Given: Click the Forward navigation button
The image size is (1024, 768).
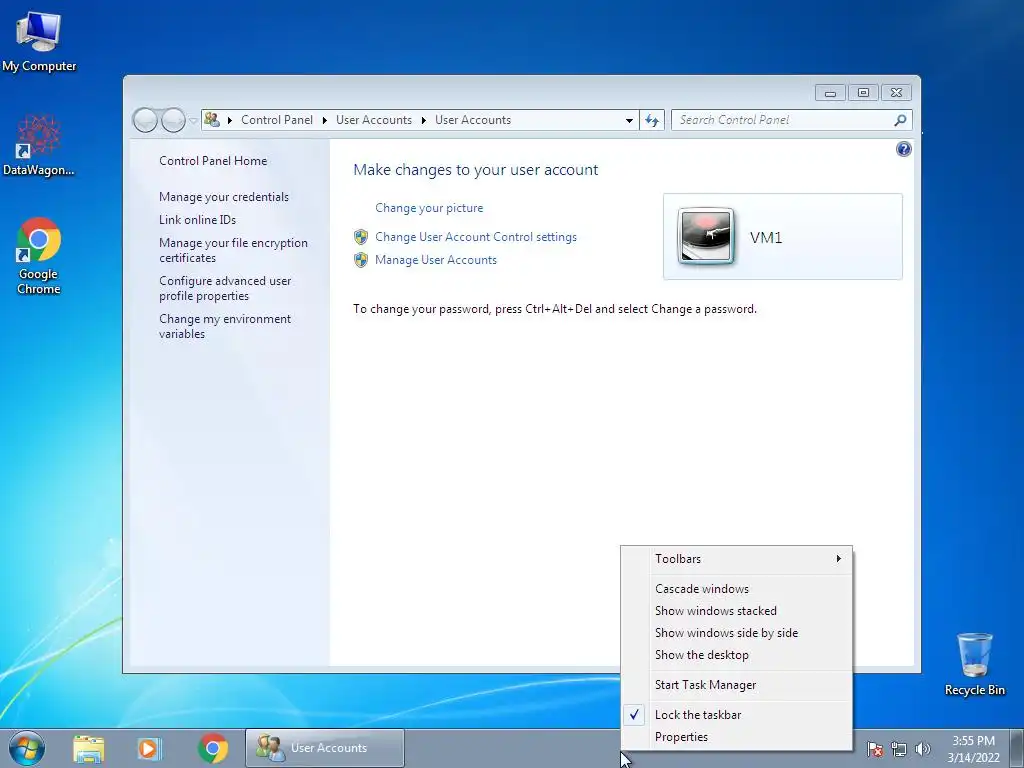Looking at the screenshot, I should coord(173,120).
